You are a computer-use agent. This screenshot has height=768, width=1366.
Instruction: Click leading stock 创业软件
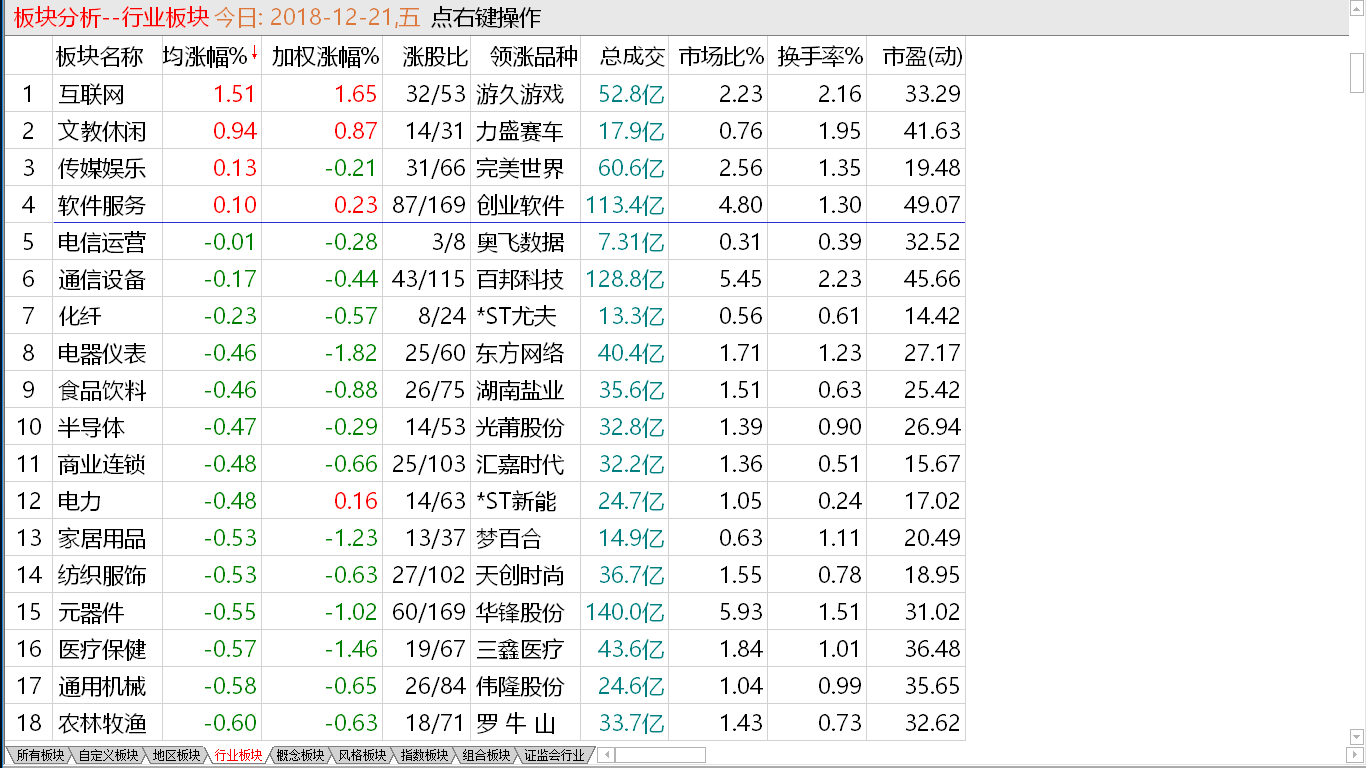[x=520, y=205]
